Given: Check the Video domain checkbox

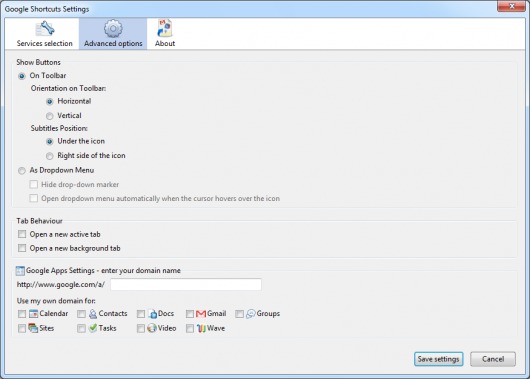Looking at the screenshot, I should coord(141,328).
